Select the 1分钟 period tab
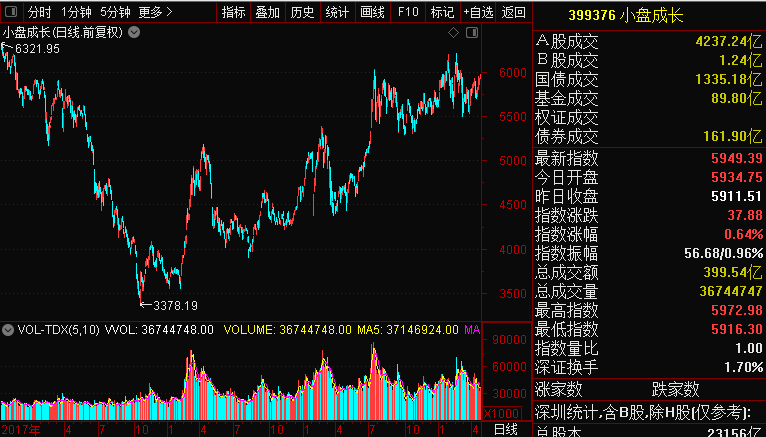 [x=77, y=13]
